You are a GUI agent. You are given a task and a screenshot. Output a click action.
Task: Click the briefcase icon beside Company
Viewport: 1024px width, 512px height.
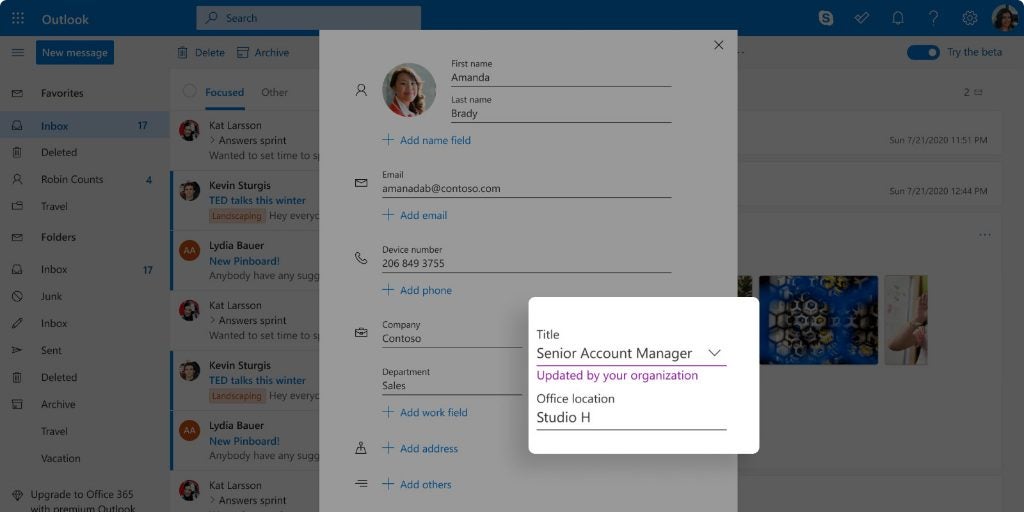(x=361, y=333)
